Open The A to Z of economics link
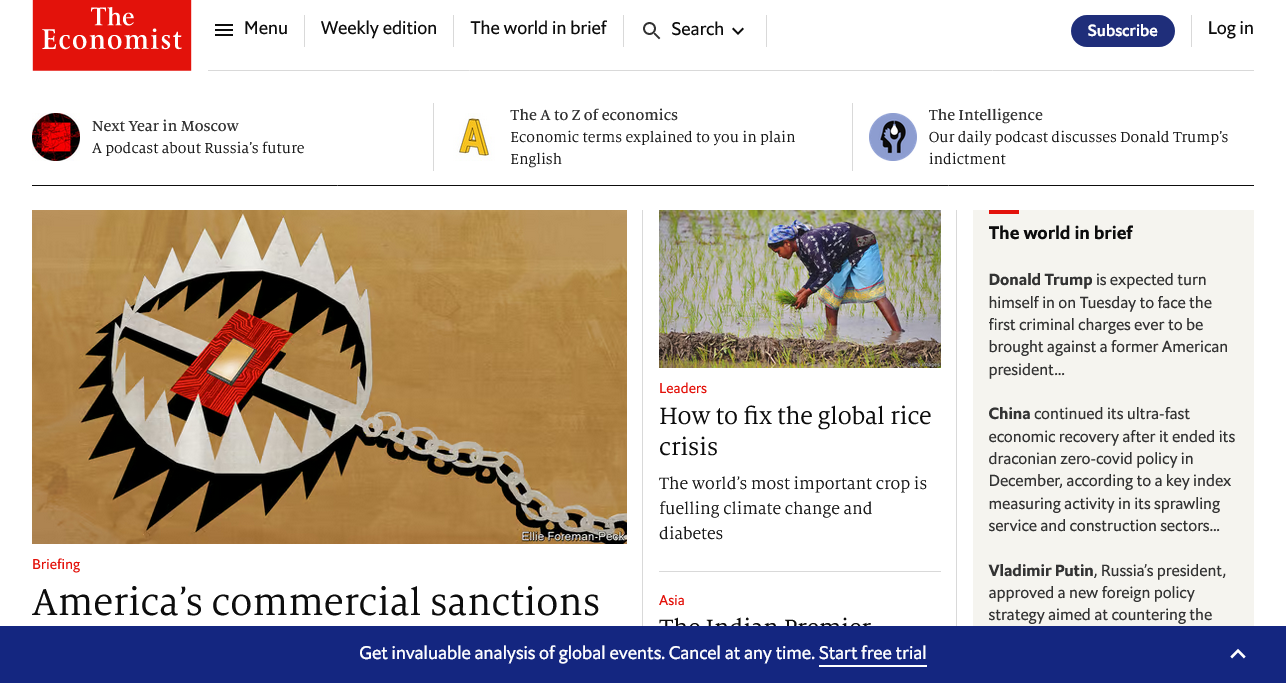Screen dimensions: 1286x683 point(594,115)
